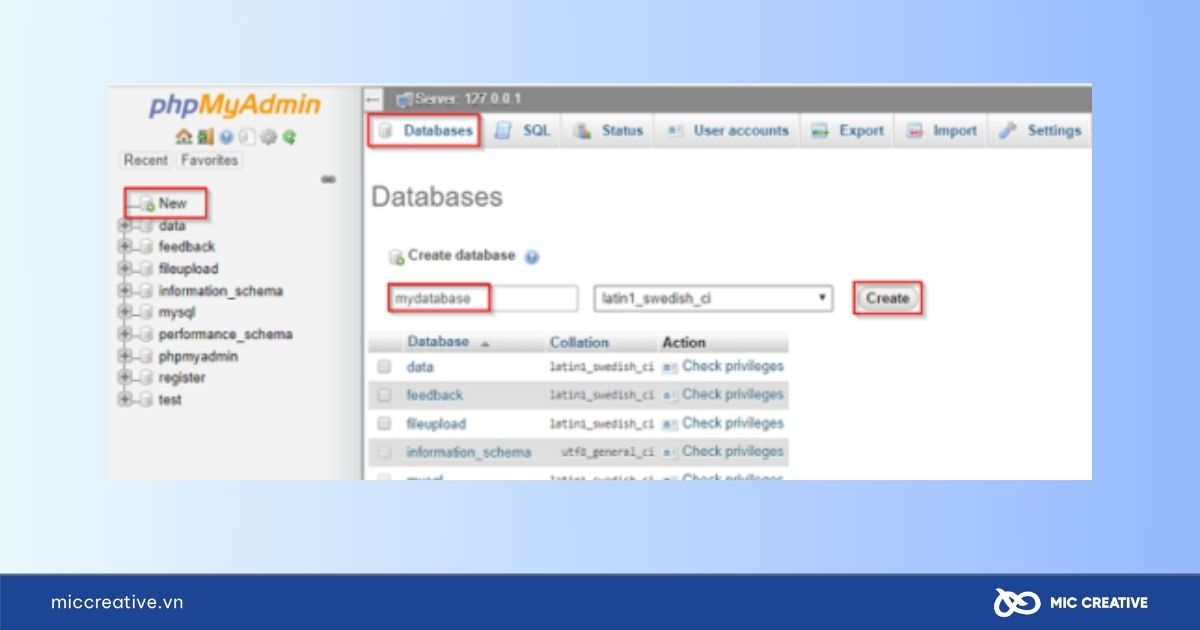
Task: Expand the fileupload node in tree
Action: (x=125, y=269)
